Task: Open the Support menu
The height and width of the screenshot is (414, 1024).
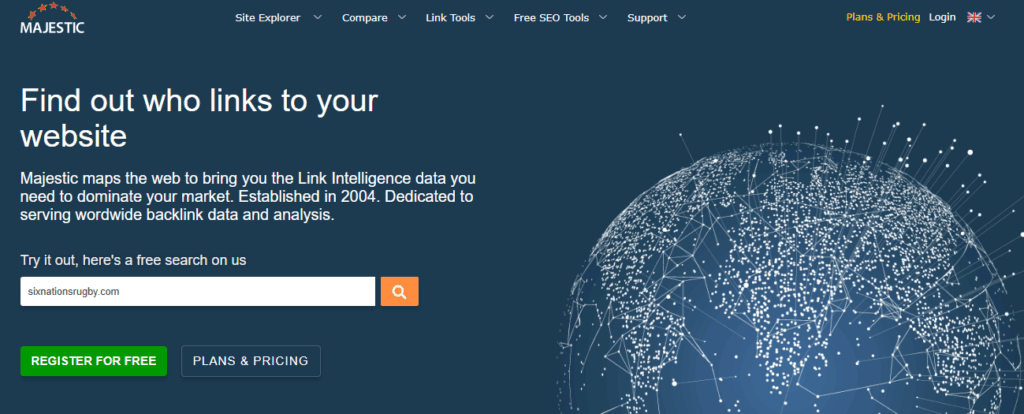Action: pos(647,18)
